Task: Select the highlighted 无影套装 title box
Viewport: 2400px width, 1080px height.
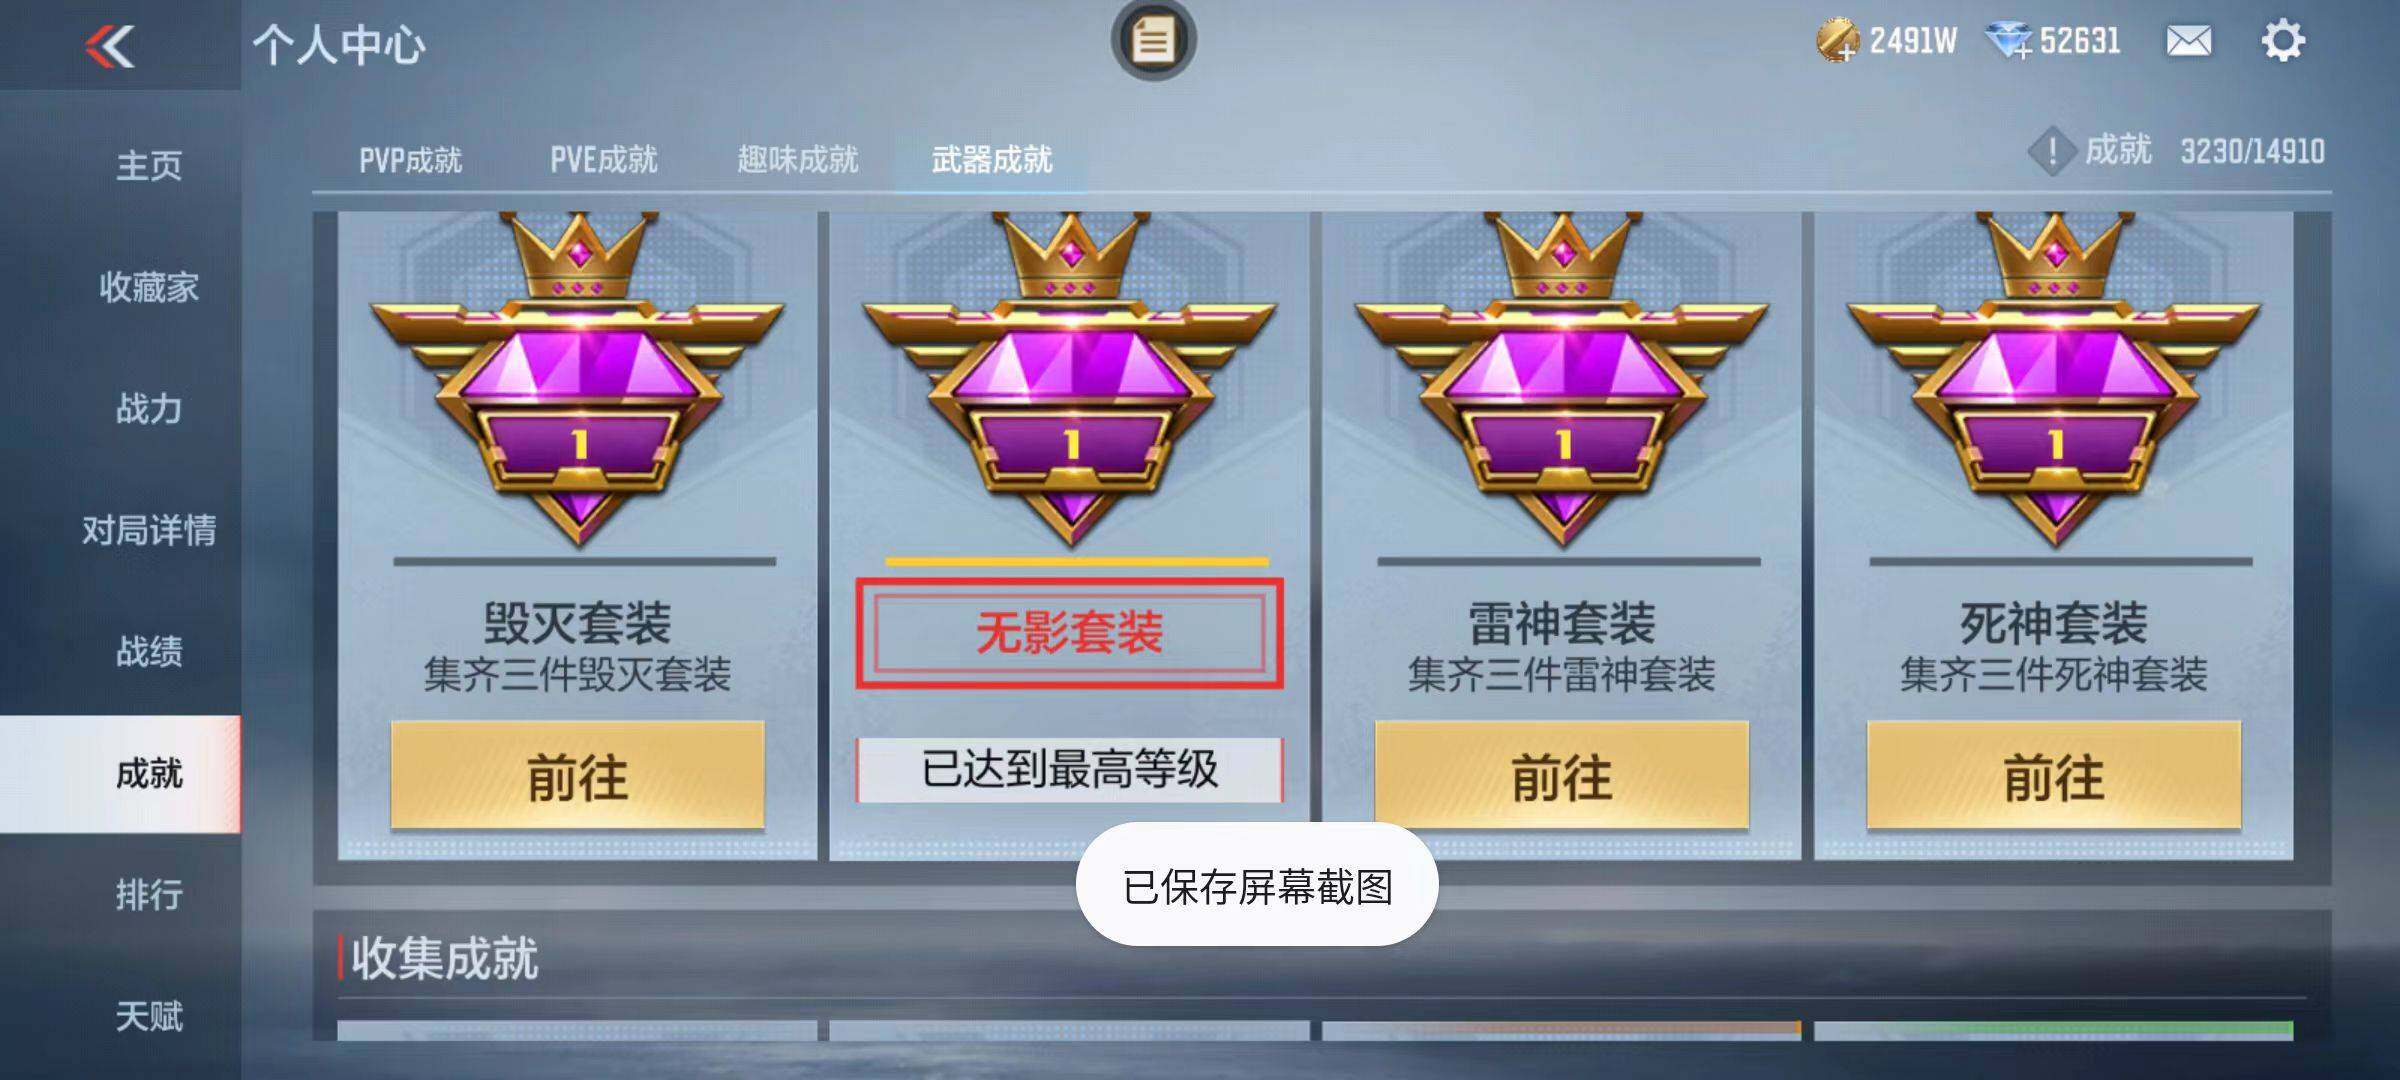Action: [x=1069, y=633]
